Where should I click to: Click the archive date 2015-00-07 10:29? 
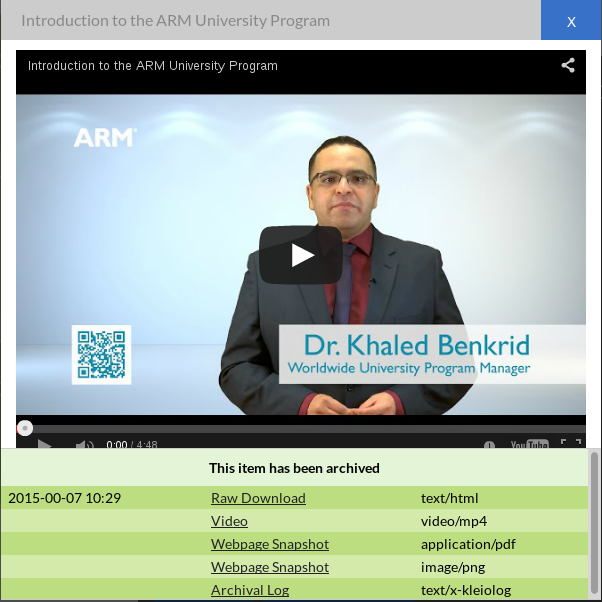click(64, 498)
